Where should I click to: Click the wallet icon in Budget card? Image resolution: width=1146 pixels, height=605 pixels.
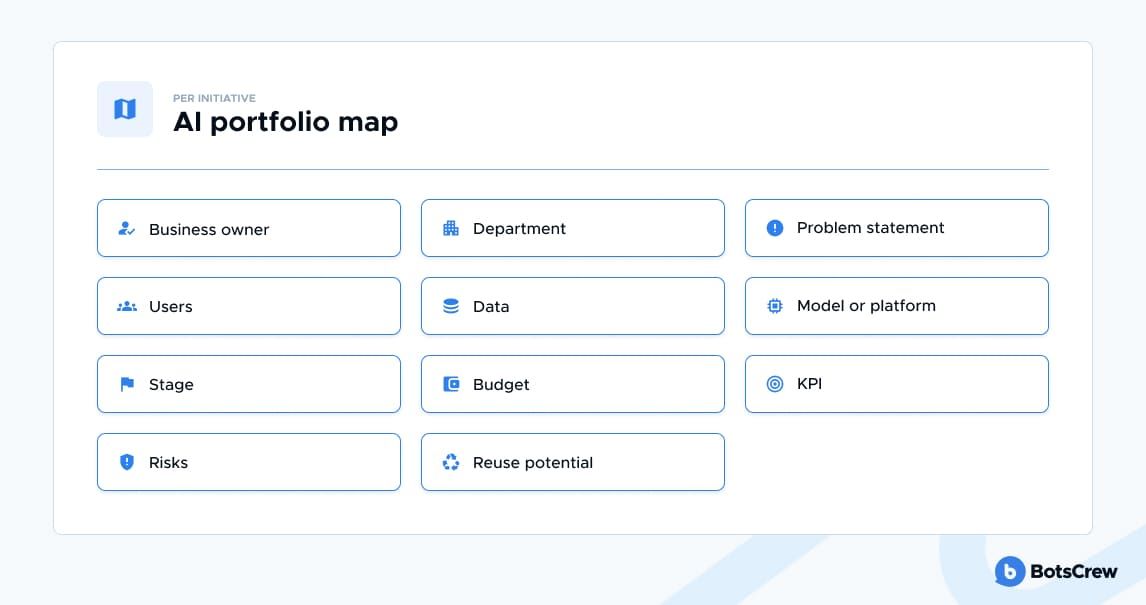click(451, 384)
